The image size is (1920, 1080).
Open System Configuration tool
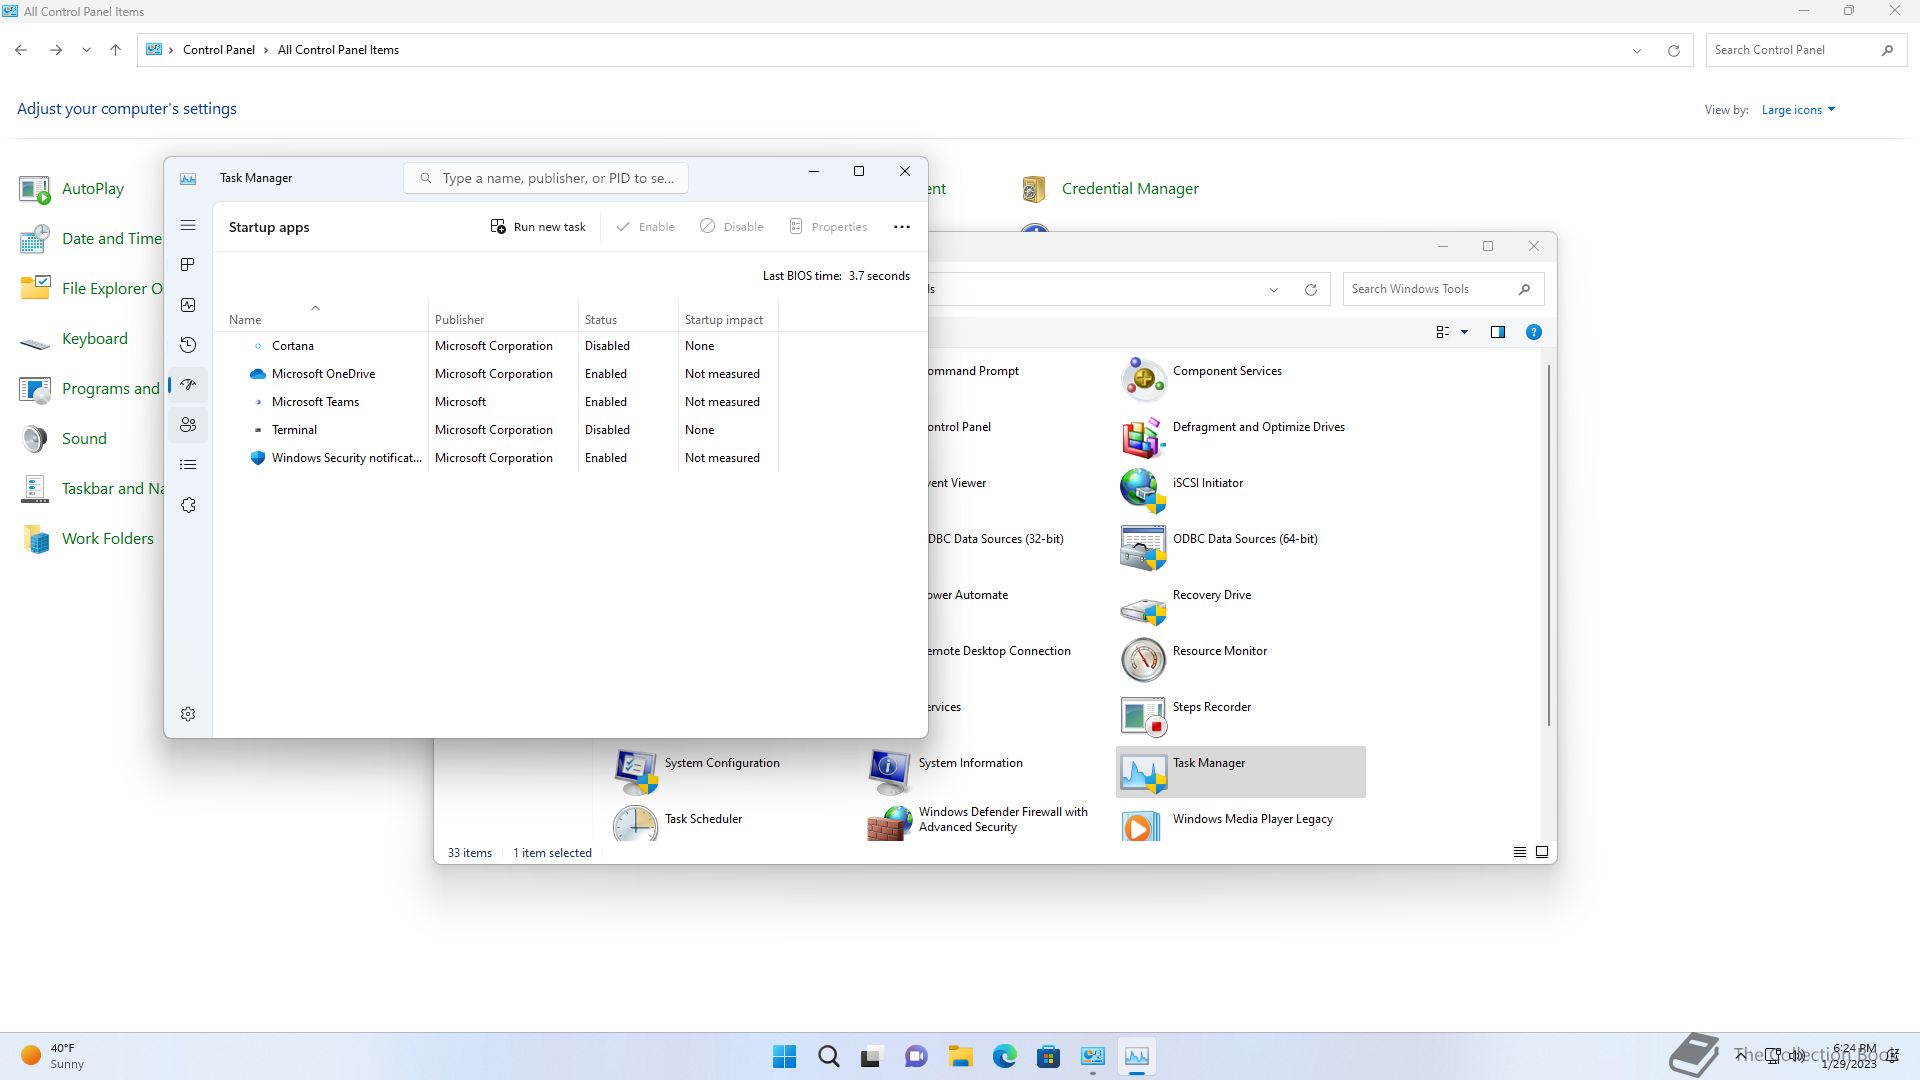tap(732, 771)
